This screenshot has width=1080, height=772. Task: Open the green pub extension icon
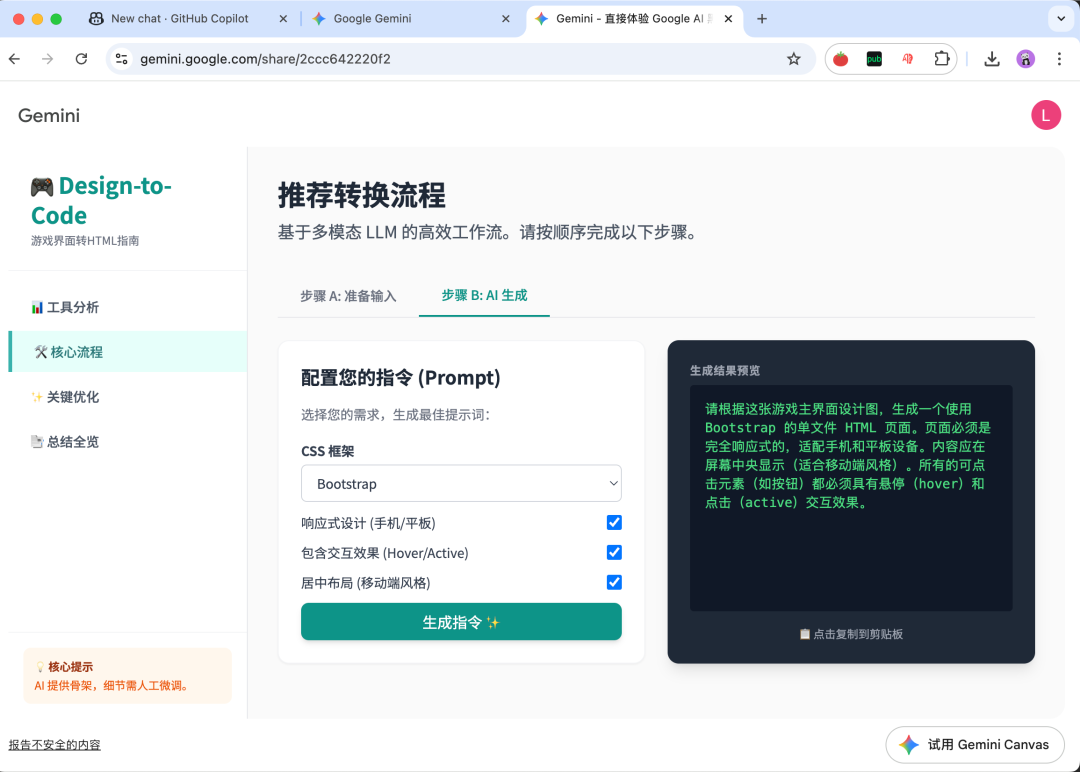pyautogui.click(x=874, y=59)
